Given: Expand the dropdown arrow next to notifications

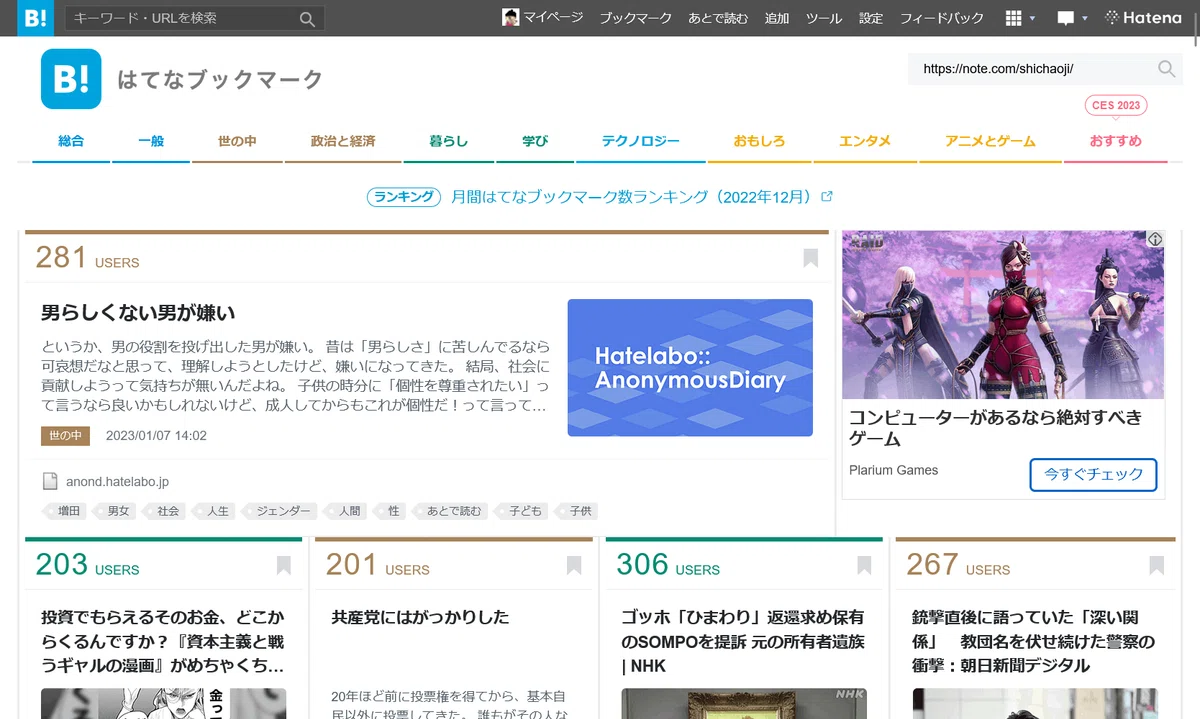Looking at the screenshot, I should coord(1085,19).
